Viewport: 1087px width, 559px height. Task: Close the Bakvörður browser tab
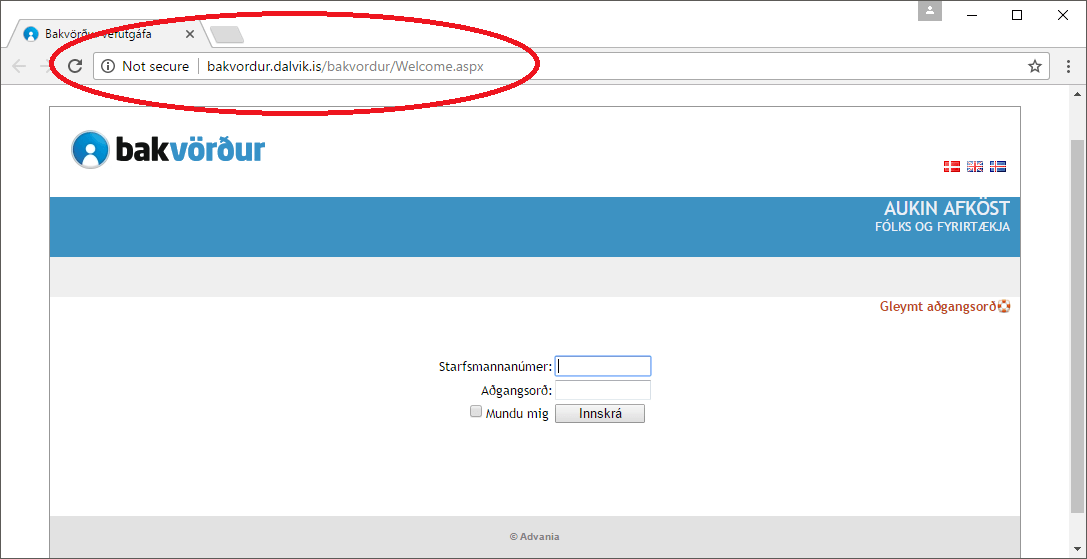(190, 34)
